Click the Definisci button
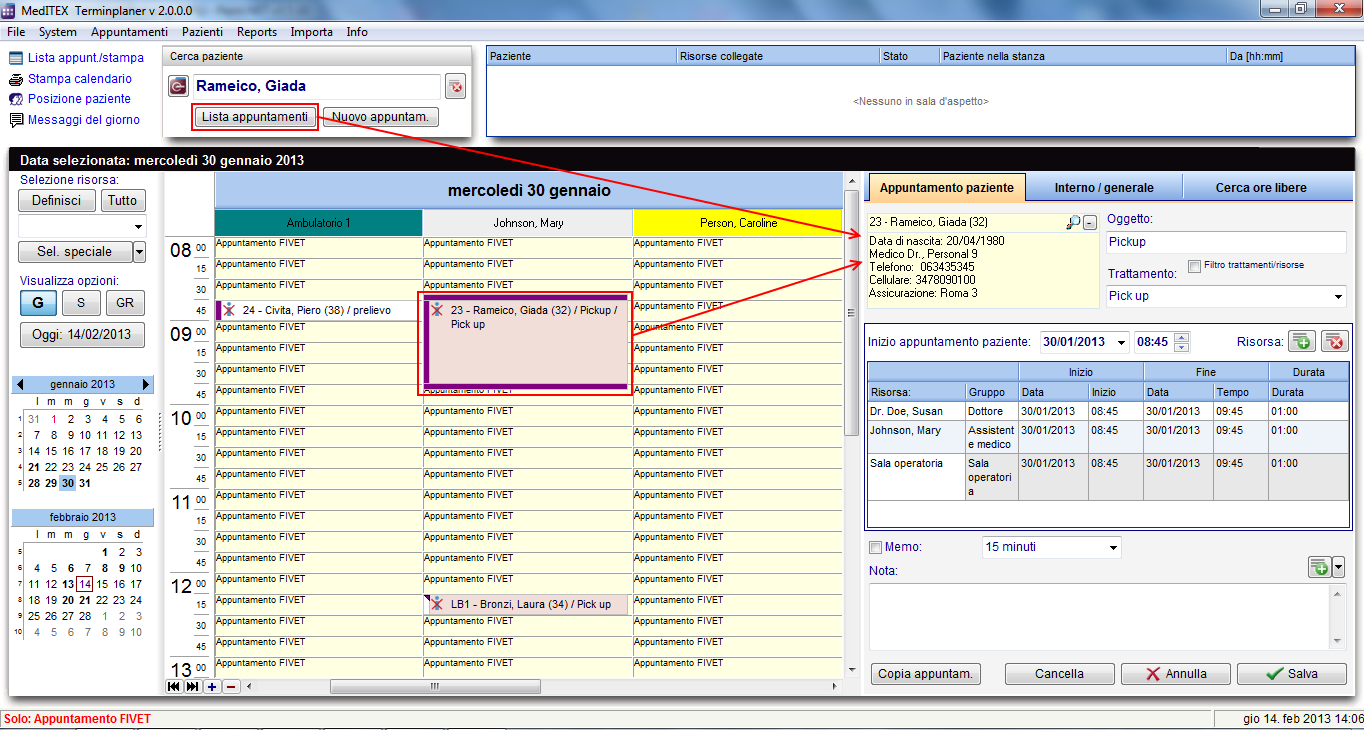Screen dimensions: 1364x730 tap(57, 200)
